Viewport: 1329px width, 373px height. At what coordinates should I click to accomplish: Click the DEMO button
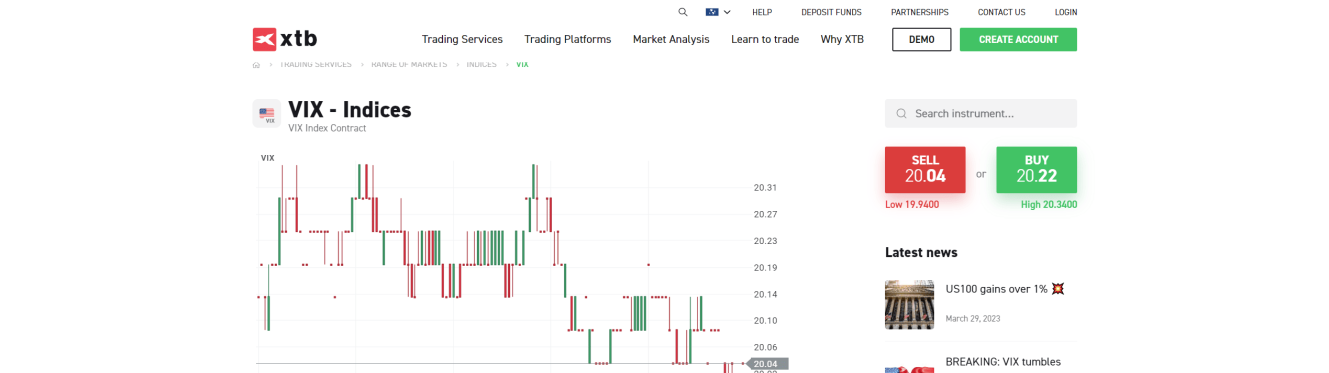[922, 39]
